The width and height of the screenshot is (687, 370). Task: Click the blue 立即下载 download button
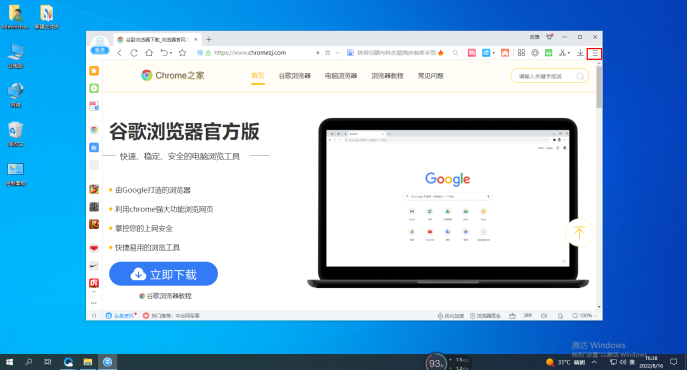[x=163, y=274]
